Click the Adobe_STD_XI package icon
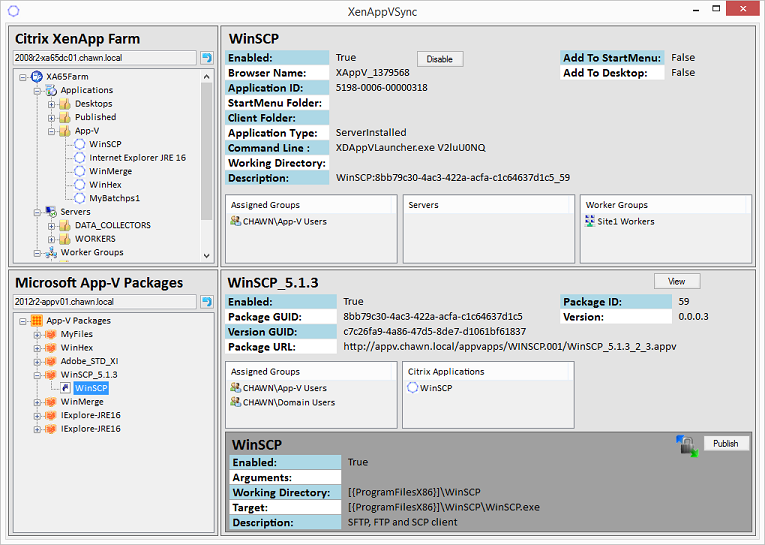This screenshot has height=545, width=765. (51, 361)
